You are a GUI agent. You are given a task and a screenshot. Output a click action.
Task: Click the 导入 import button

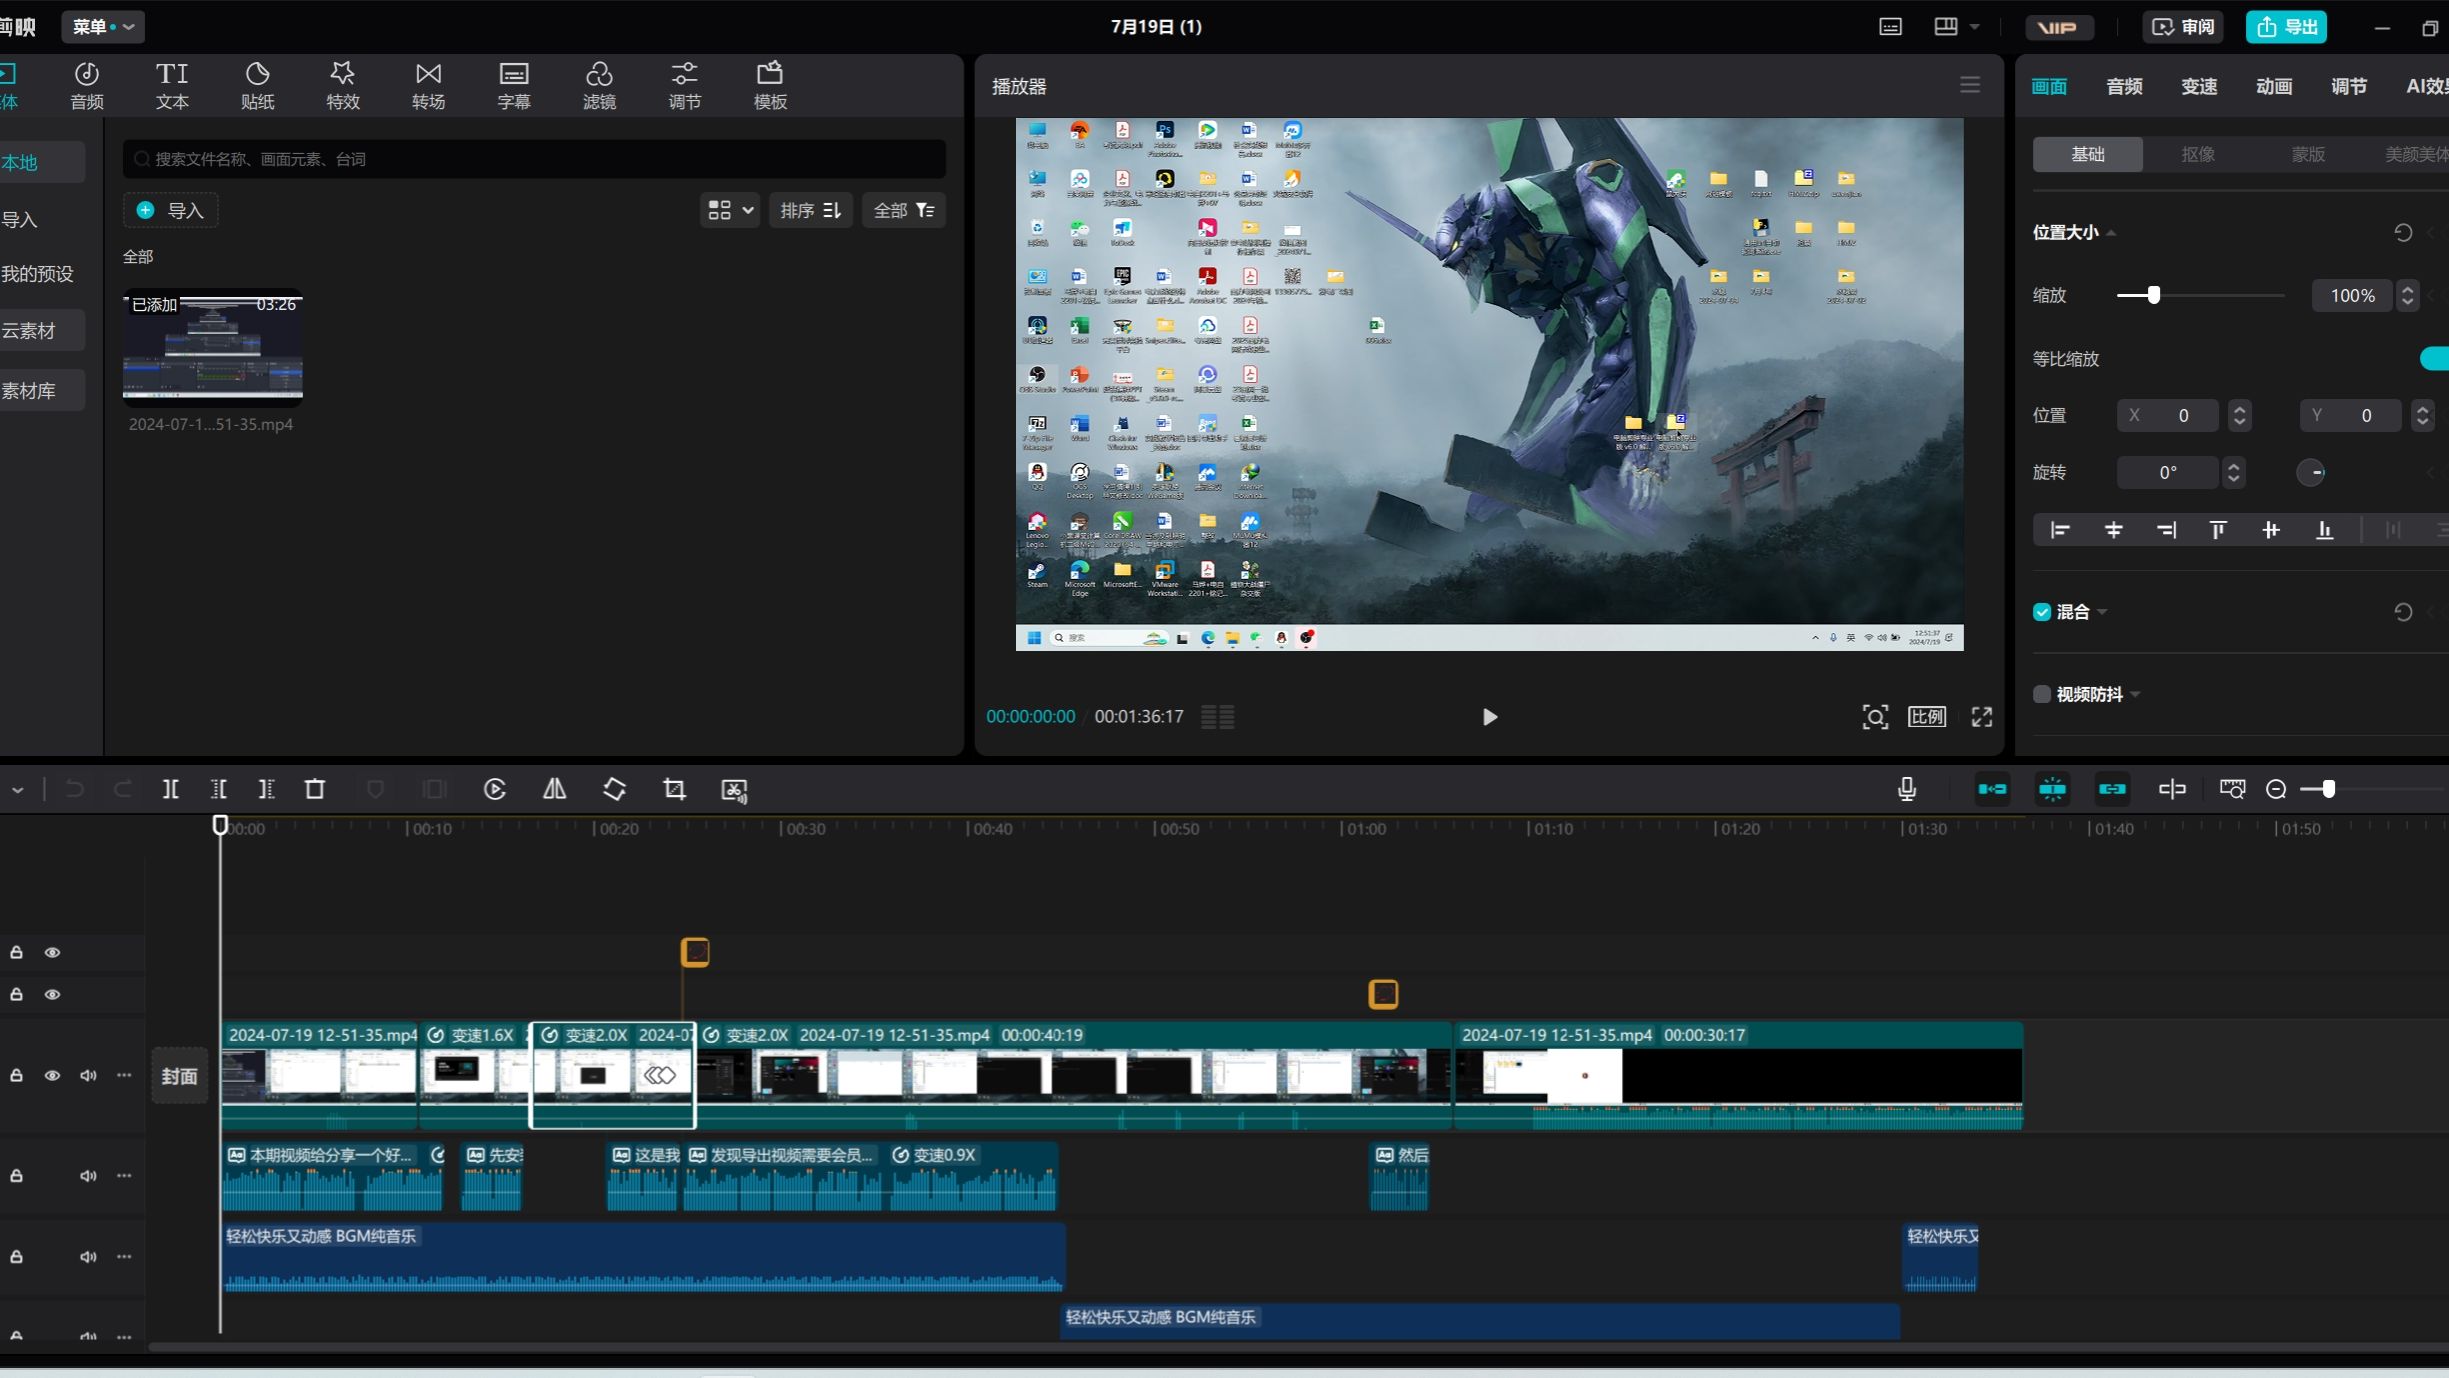click(171, 210)
